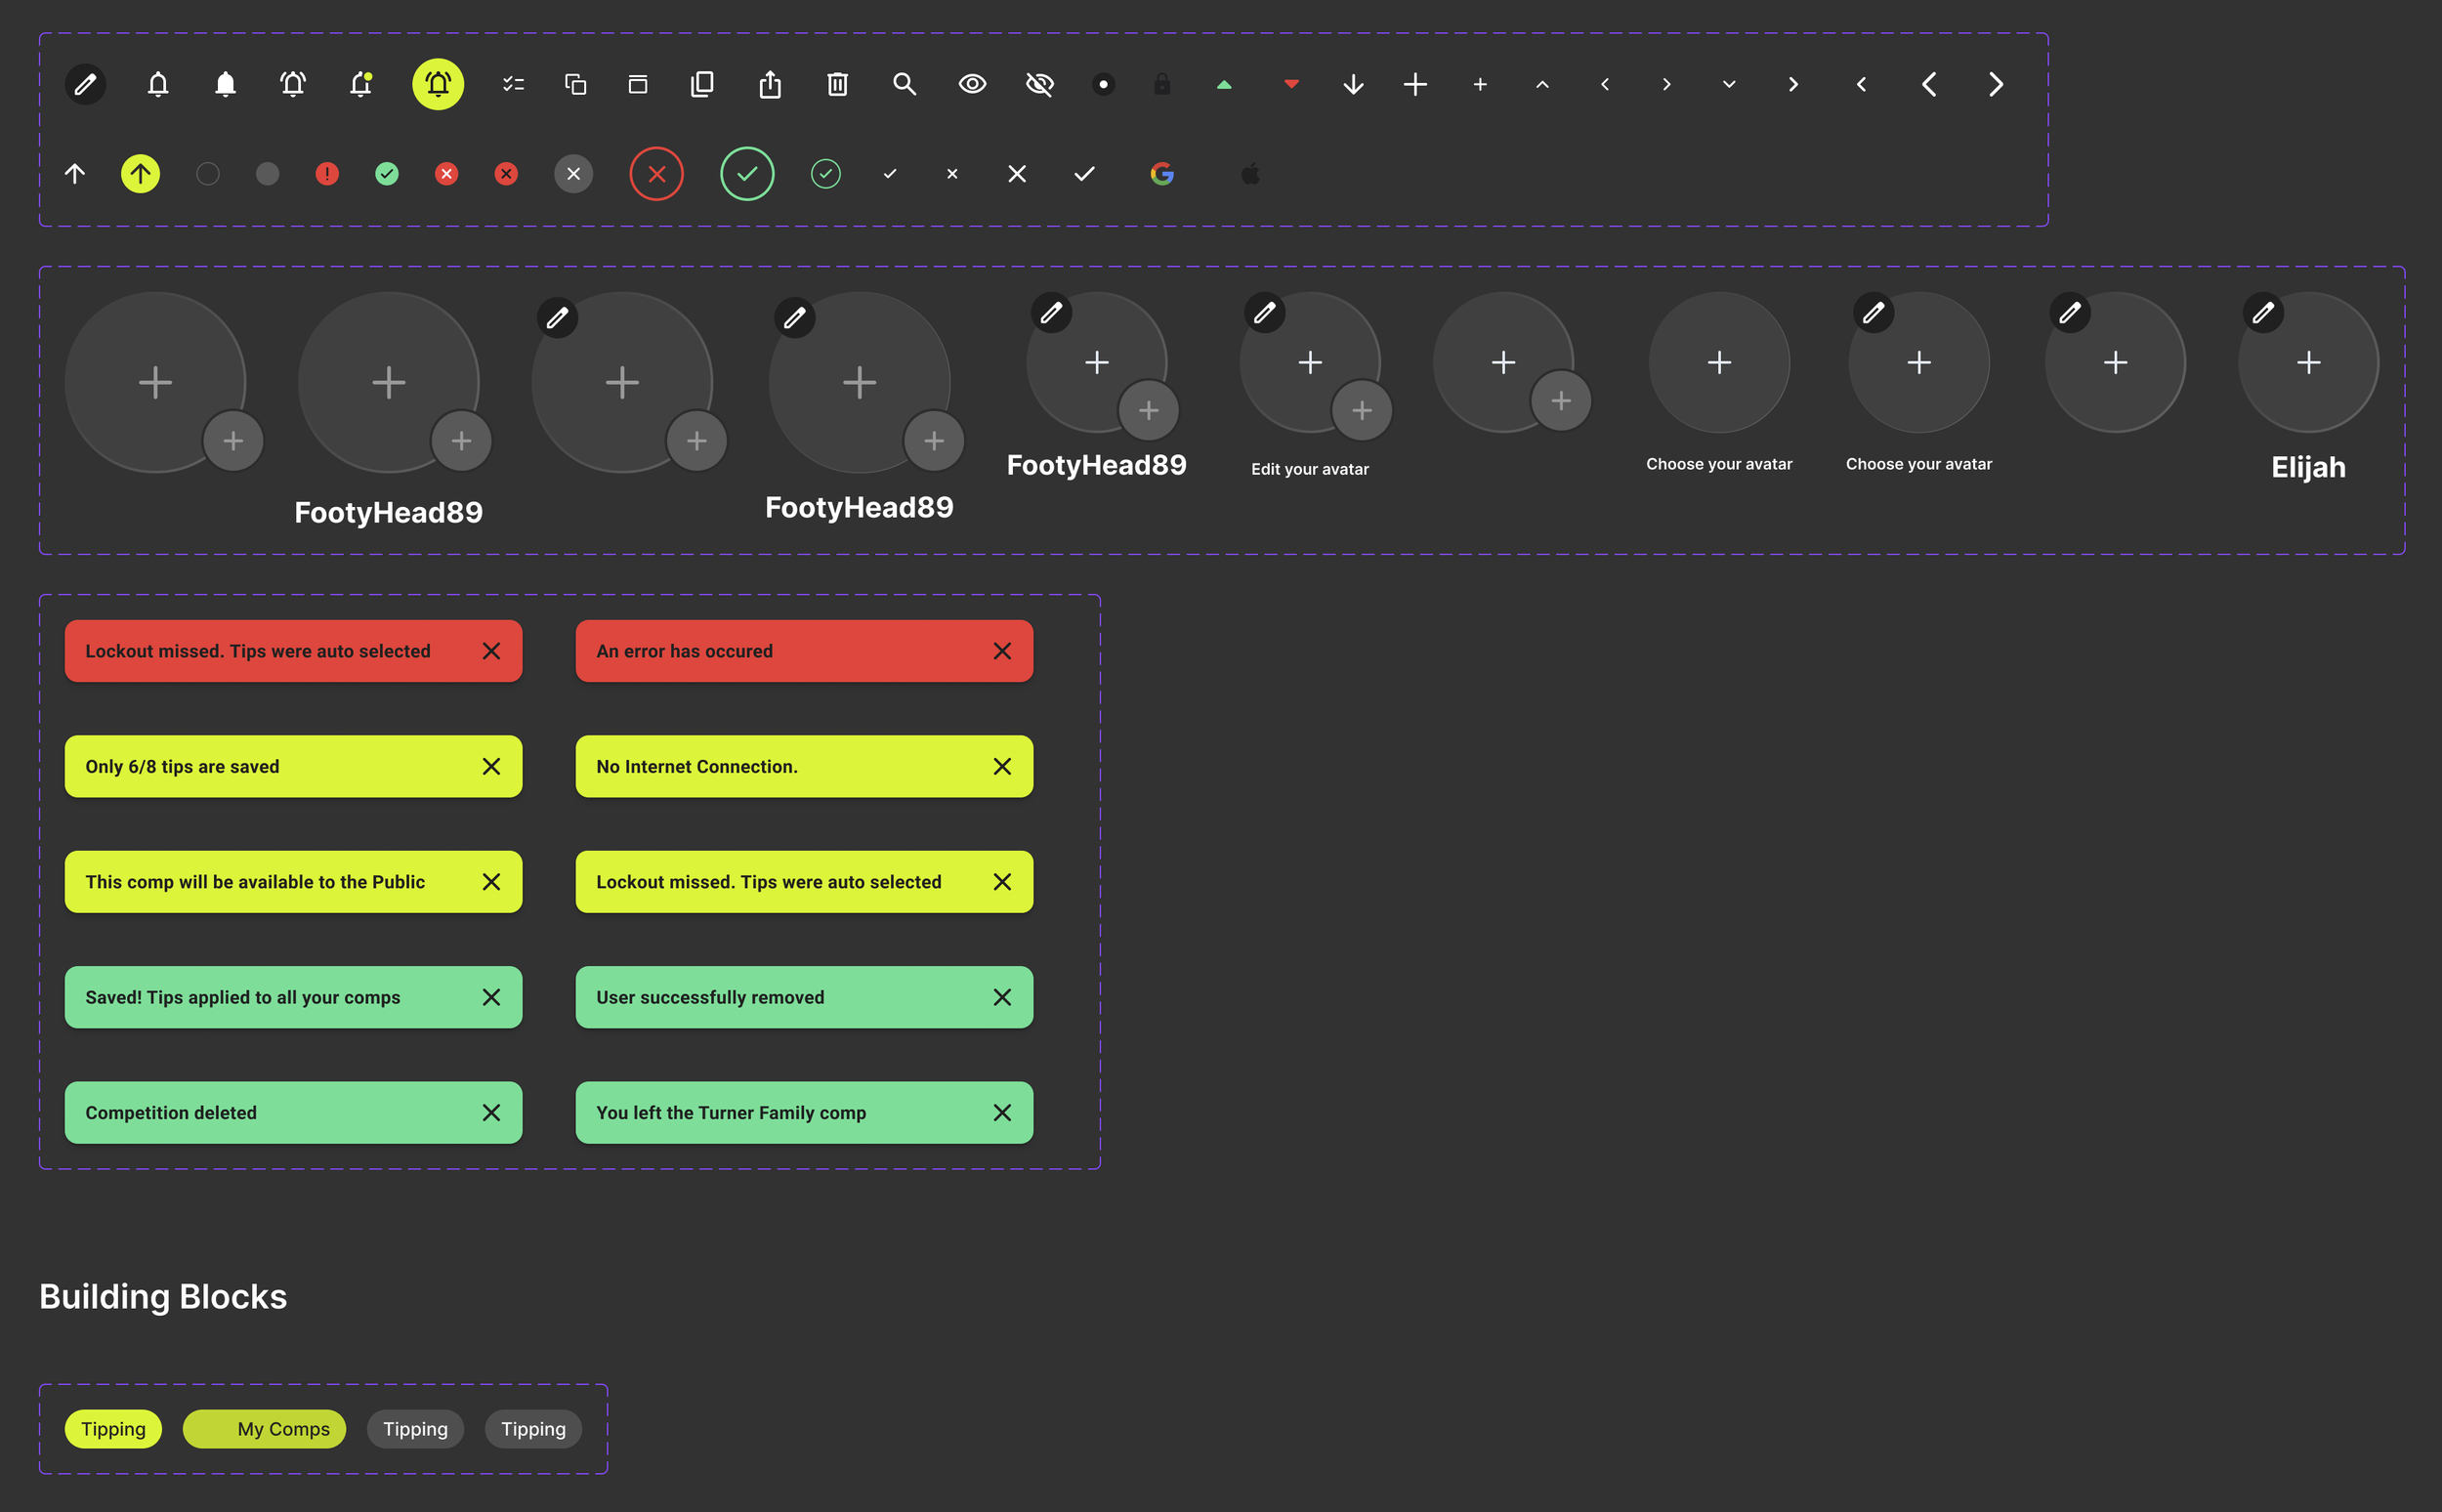Select the empty unfilled radio circle
This screenshot has height=1512, width=2442.
tap(207, 174)
